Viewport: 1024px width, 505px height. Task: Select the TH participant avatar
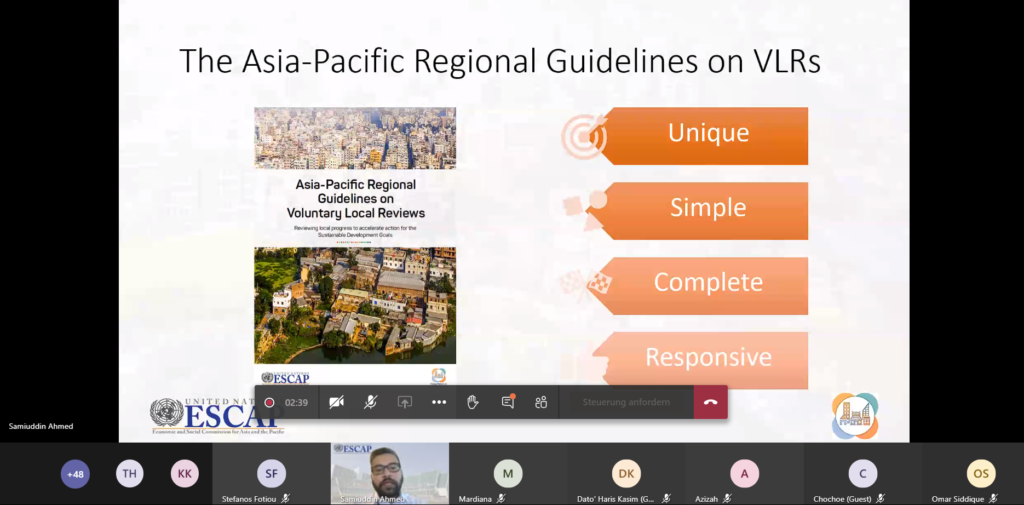tap(129, 474)
